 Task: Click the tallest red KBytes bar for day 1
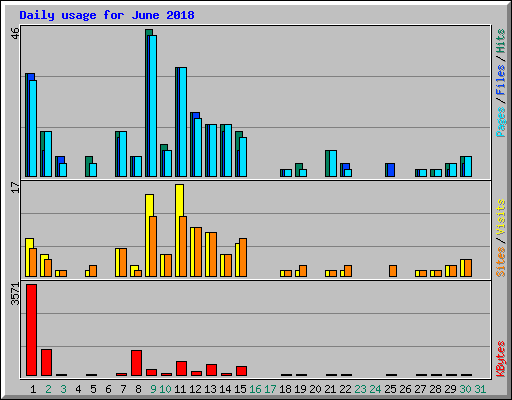31,330
